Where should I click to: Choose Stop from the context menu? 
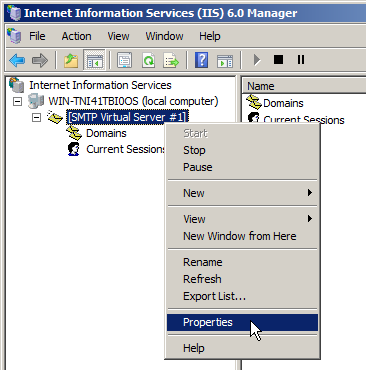(x=242, y=150)
